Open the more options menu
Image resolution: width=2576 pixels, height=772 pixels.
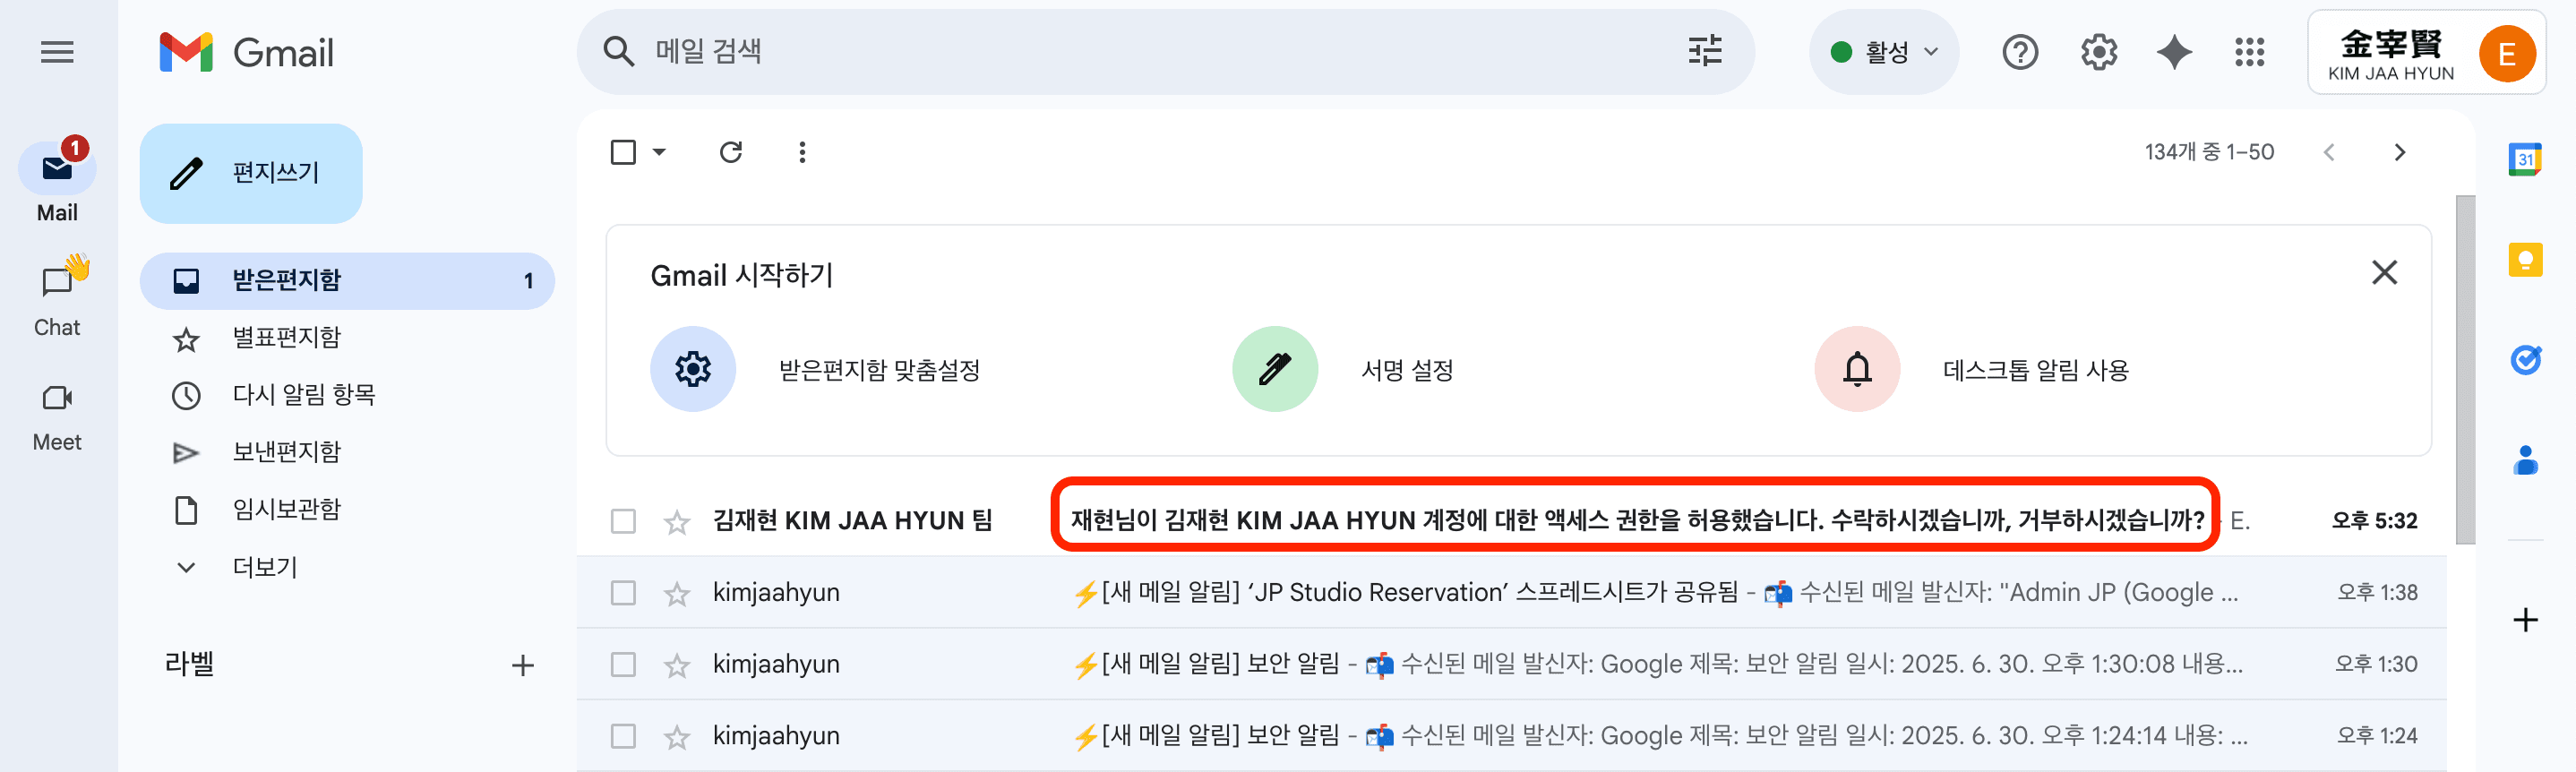pos(802,151)
